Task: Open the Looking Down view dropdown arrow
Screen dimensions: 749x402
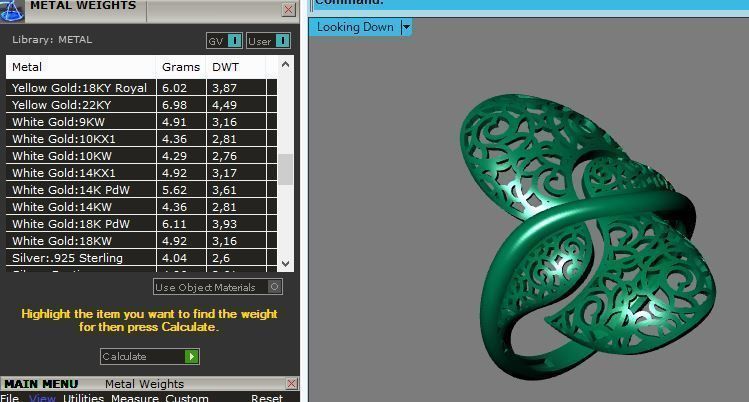Action: (x=406, y=27)
